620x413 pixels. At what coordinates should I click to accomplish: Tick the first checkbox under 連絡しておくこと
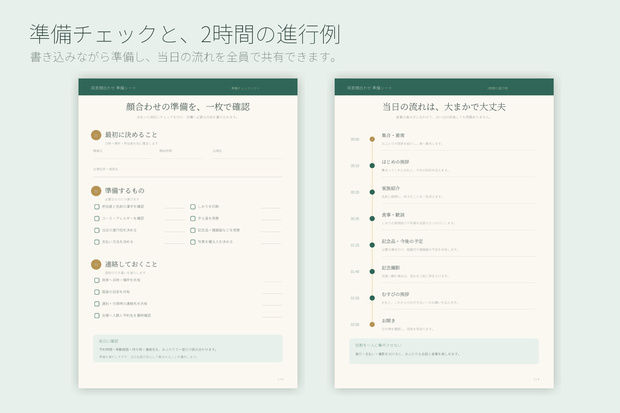97,280
